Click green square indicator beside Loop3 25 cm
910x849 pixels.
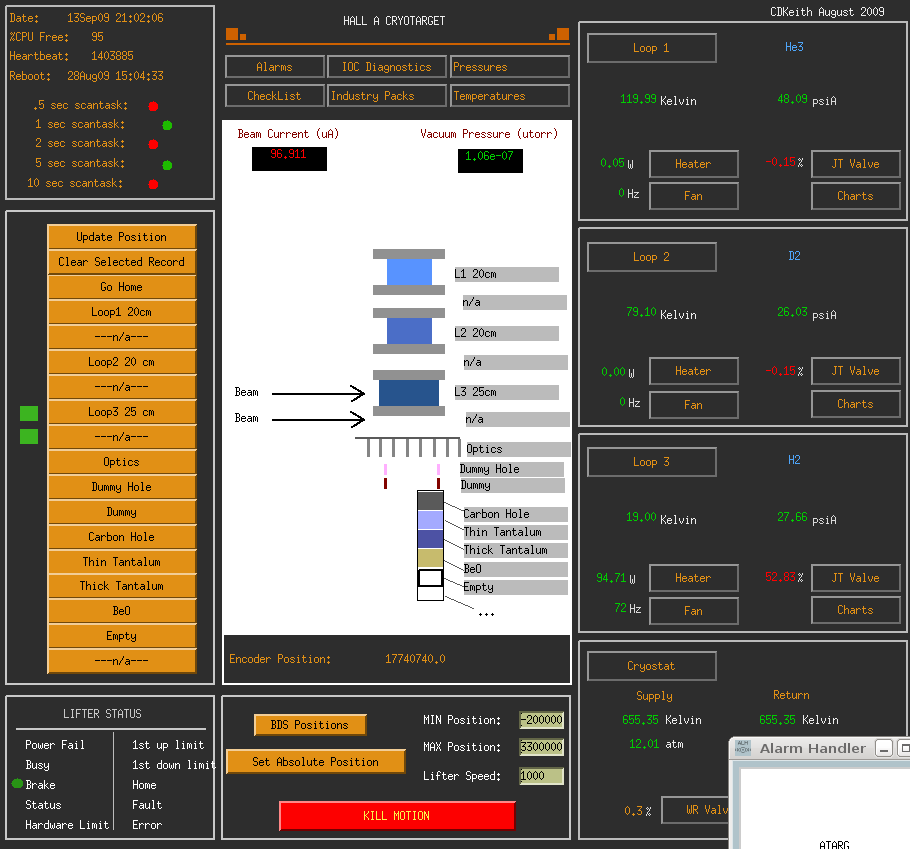click(29, 413)
